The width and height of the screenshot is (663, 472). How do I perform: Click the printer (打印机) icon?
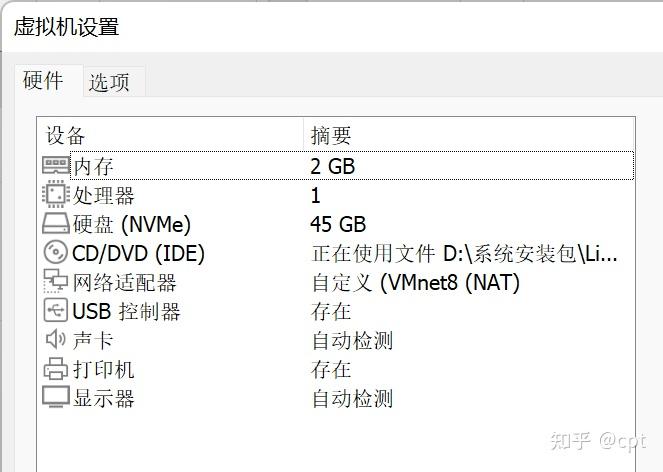click(56, 369)
